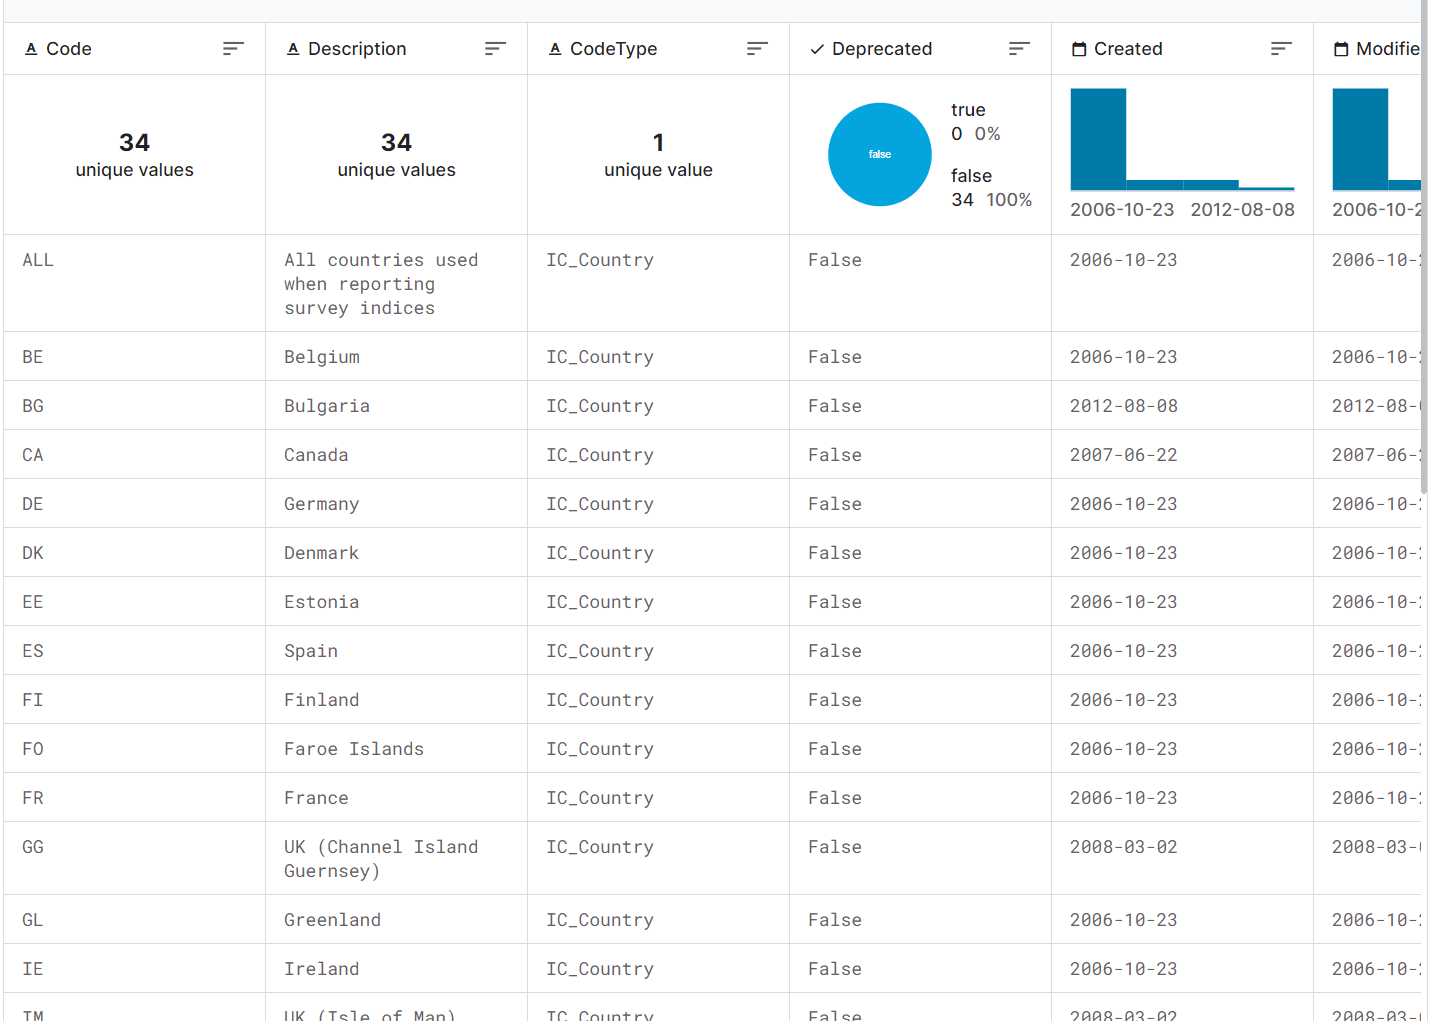Select the Germany description cell

click(x=397, y=504)
